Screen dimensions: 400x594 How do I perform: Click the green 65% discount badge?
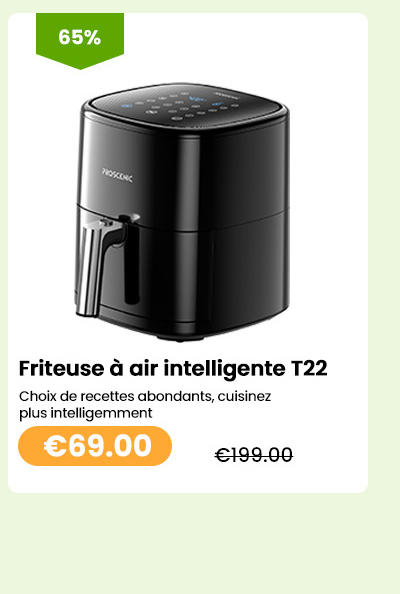pyautogui.click(x=80, y=38)
